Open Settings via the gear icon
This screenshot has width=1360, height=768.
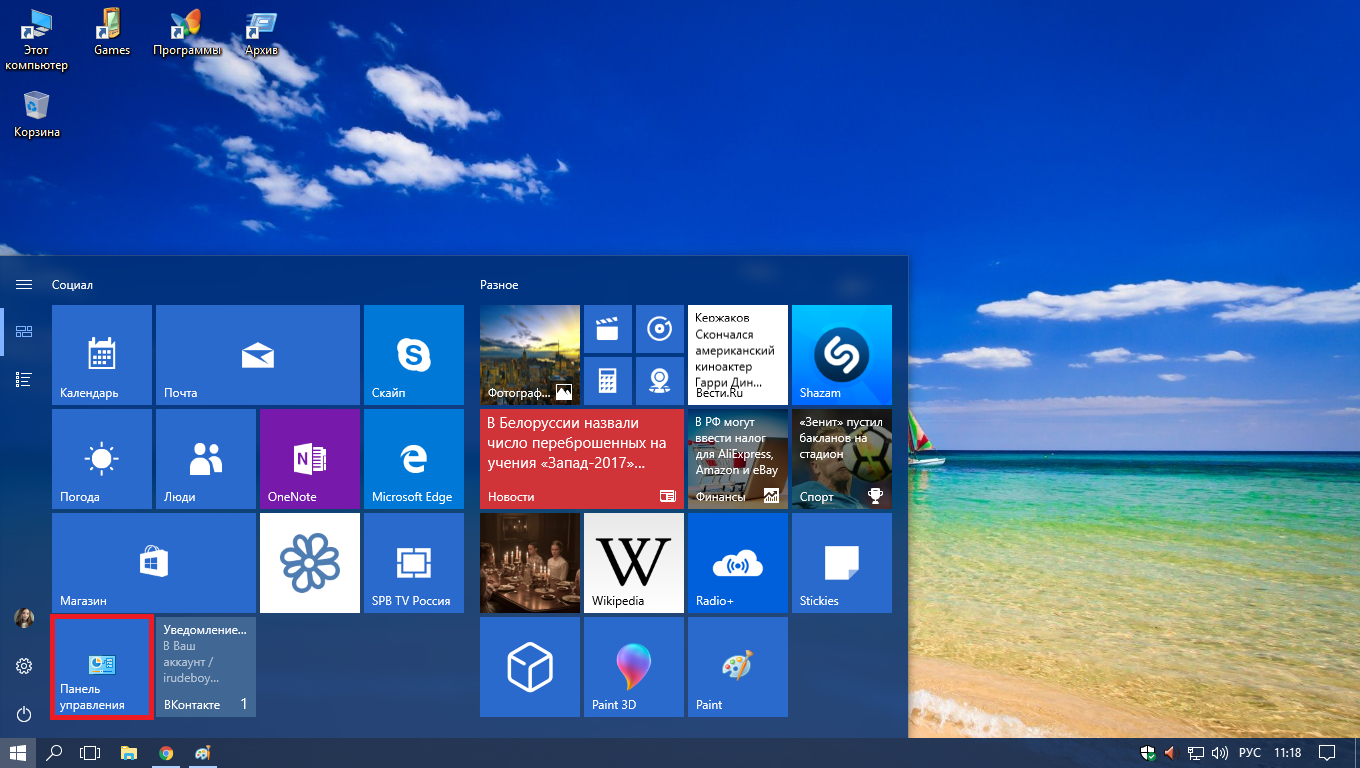pos(24,666)
